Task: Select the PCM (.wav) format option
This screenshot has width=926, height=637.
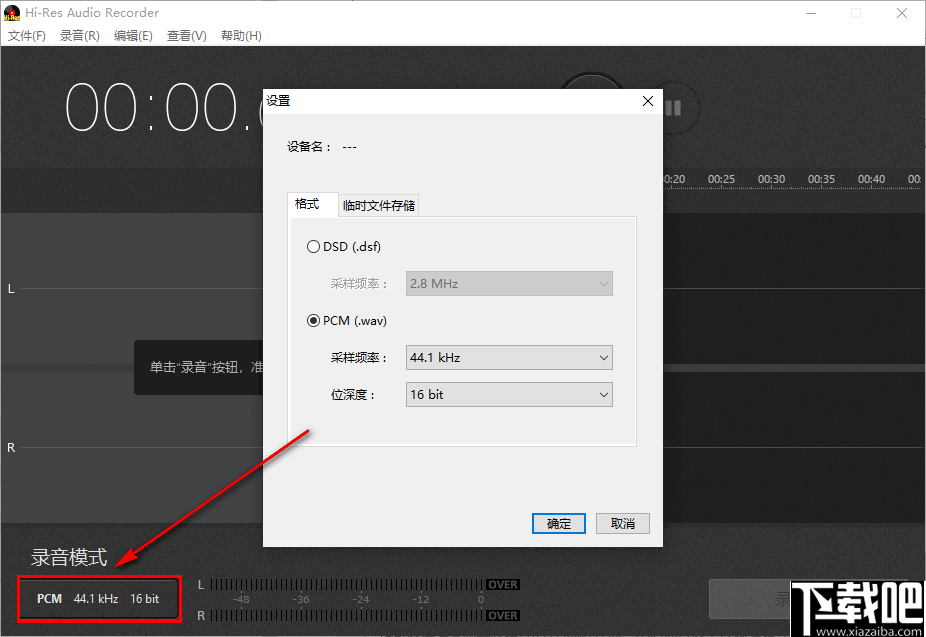Action: tap(314, 320)
